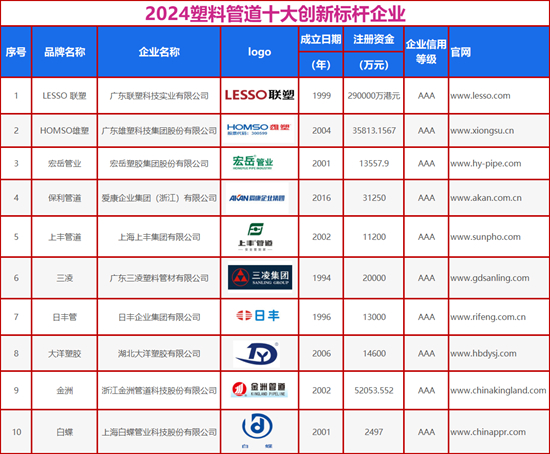Open the www.lesso.com website link
This screenshot has width=550, height=454.
[x=480, y=96]
